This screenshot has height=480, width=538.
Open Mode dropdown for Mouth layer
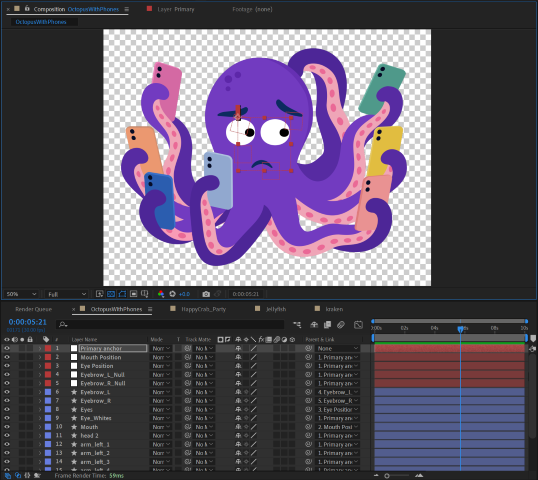click(x=161, y=427)
